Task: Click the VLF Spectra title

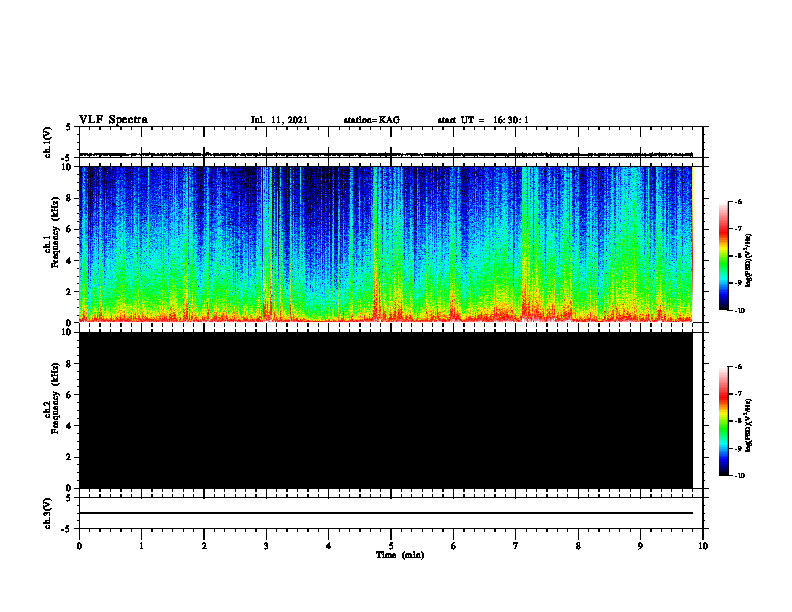Action: click(113, 120)
